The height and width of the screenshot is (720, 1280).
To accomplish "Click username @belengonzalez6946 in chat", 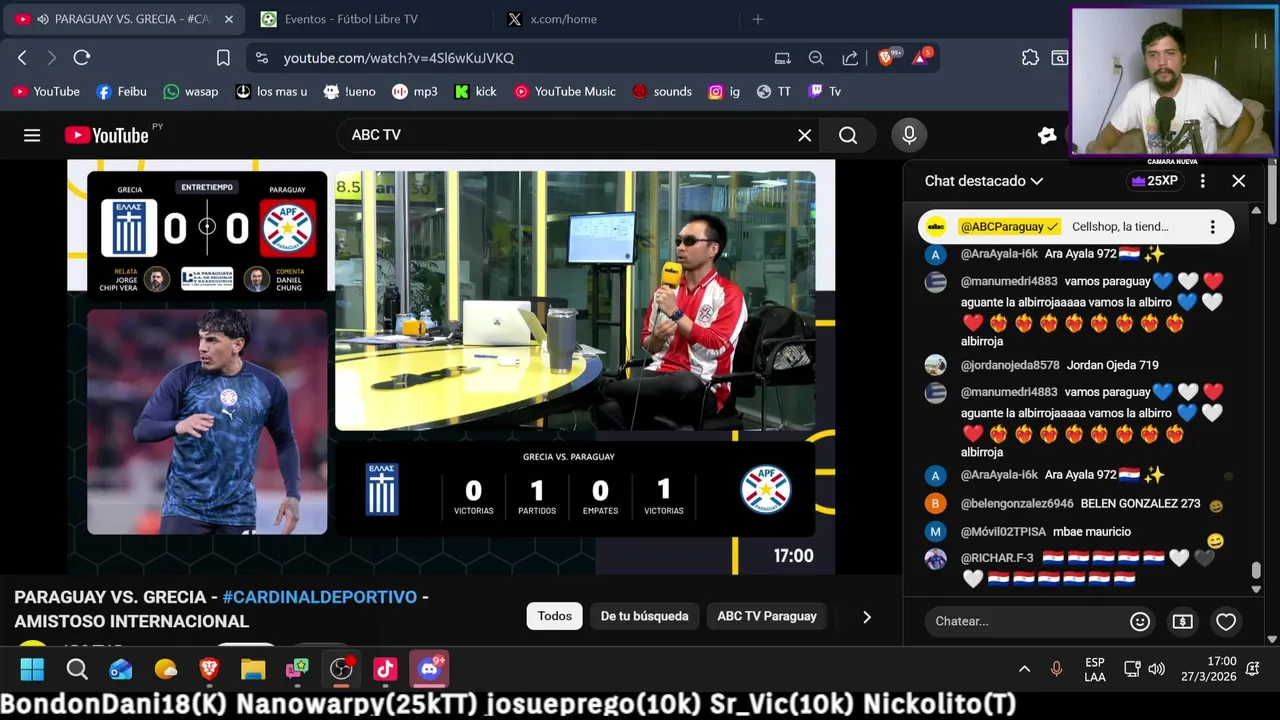I will (1017, 504).
